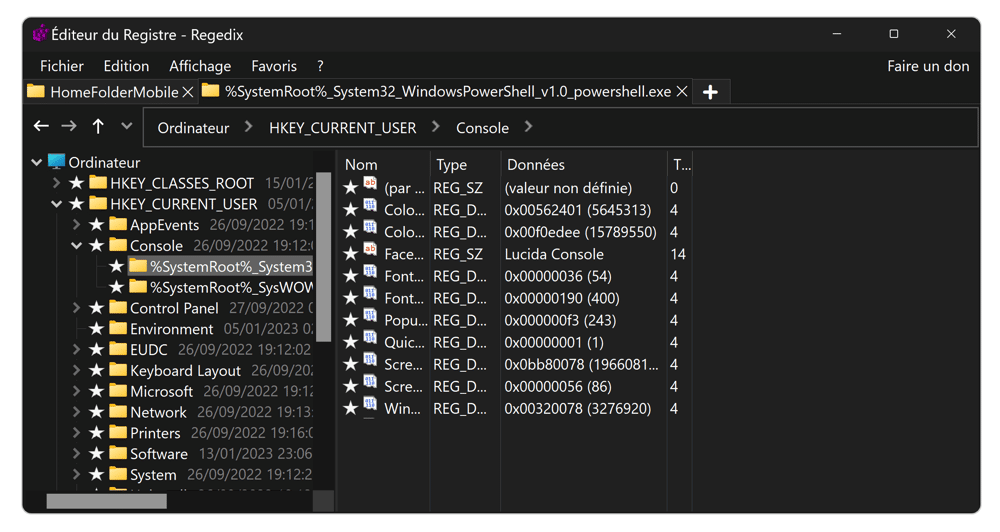The image size is (1000, 532).
Task: Click the string icon of Face... value
Action: tap(371, 251)
